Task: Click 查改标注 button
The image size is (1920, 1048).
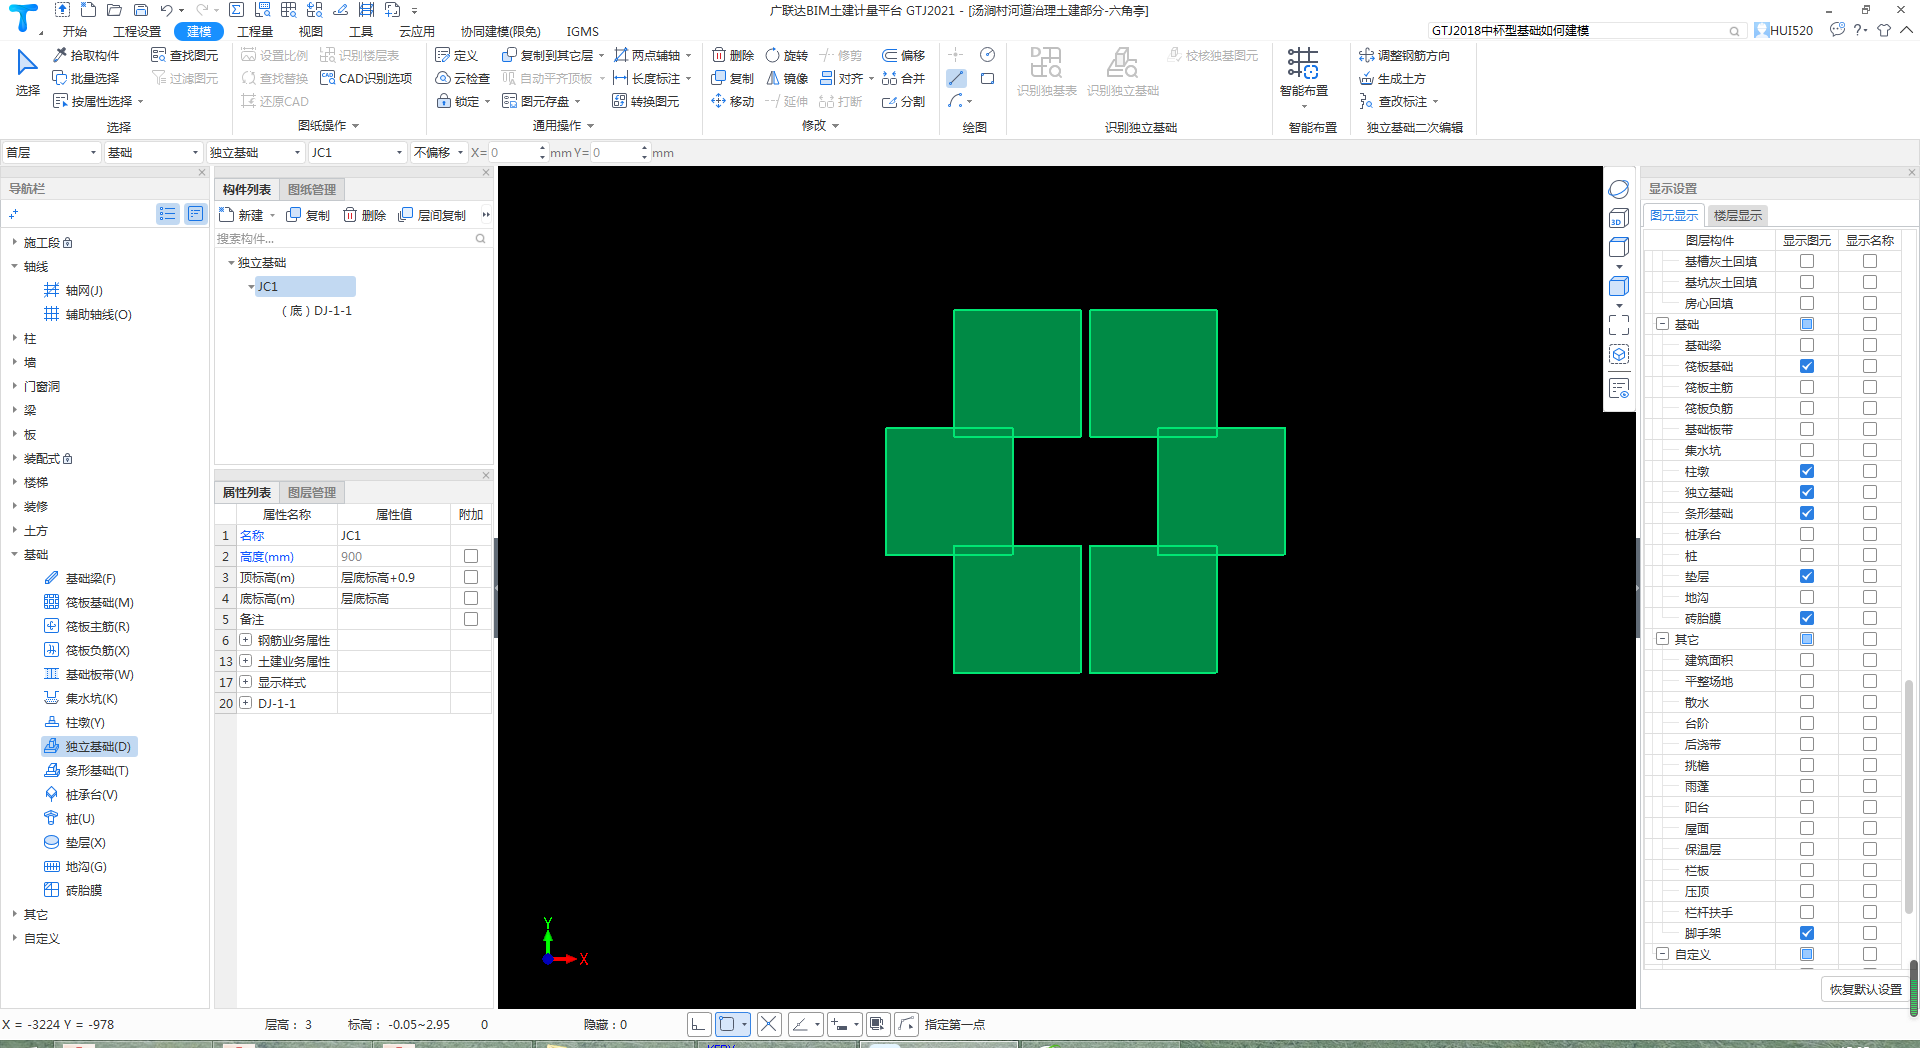Action: (x=1398, y=101)
